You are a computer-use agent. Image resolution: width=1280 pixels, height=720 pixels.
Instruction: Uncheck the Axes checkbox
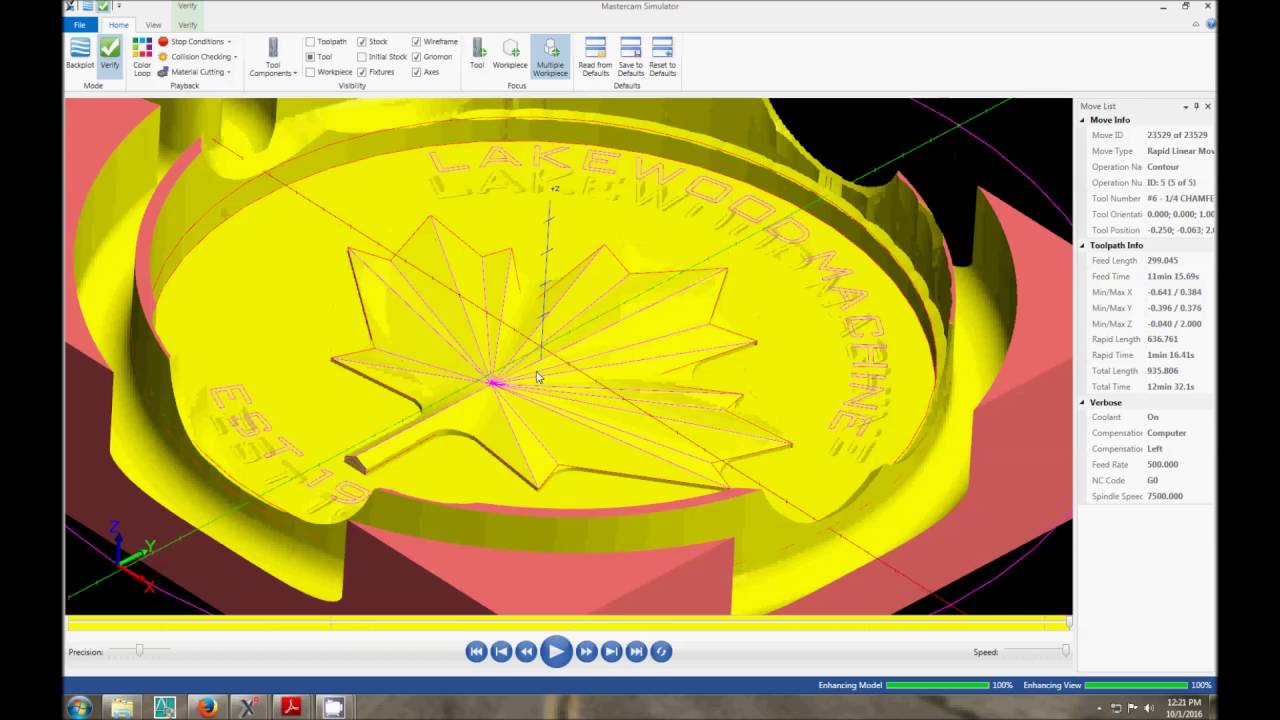[x=416, y=72]
